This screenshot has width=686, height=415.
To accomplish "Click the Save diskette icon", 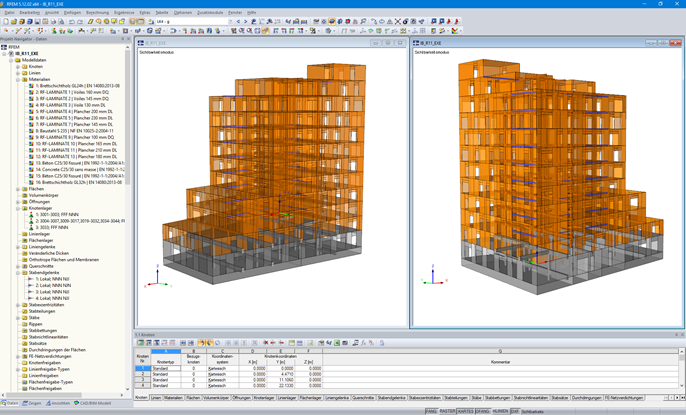I will [x=37, y=21].
